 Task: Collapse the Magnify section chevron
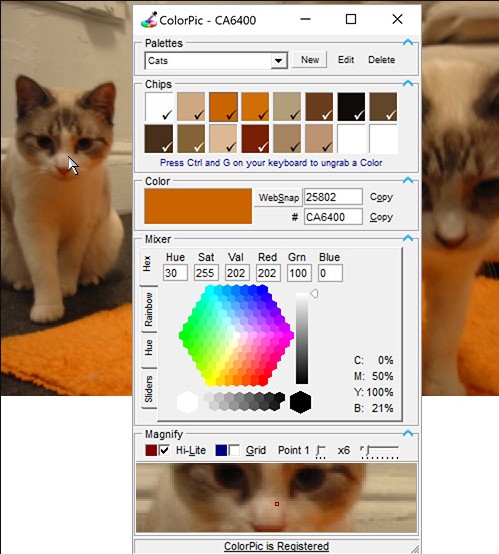click(x=408, y=434)
